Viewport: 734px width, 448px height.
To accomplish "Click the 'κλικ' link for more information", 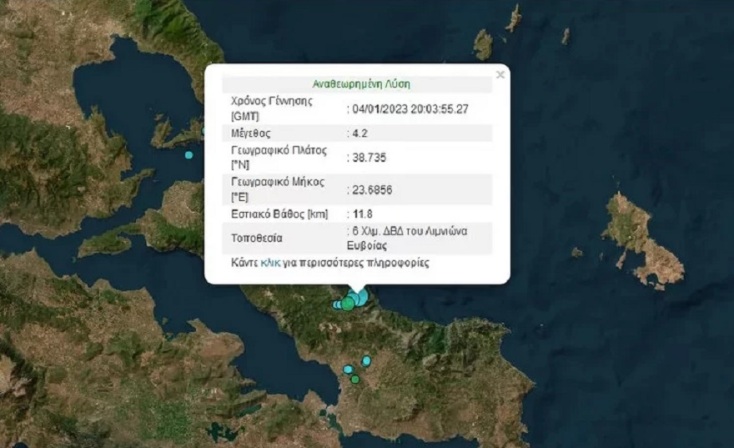I will [269, 263].
